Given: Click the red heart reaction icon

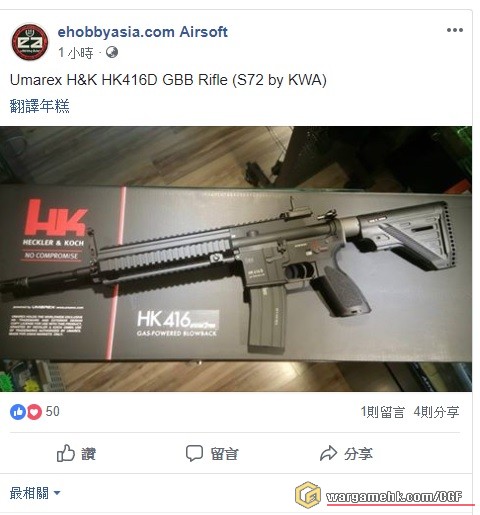Looking at the screenshot, I should pos(34,412).
